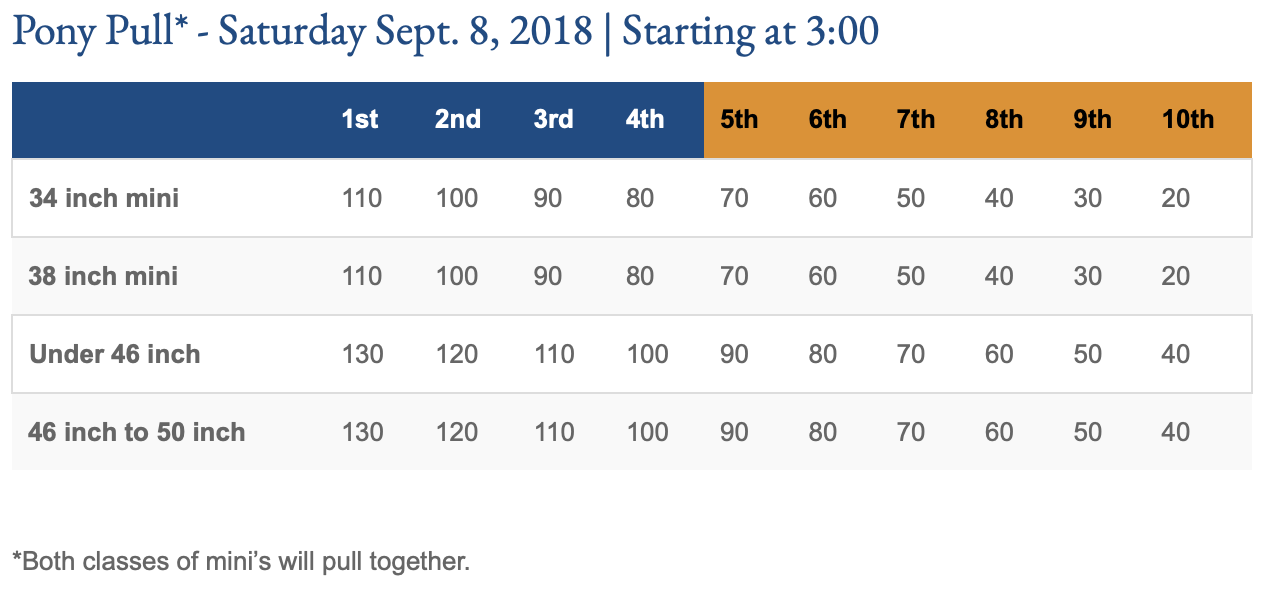The image size is (1264, 598).
Task: Click 46 to 50 inch 2nd prize 120
Action: point(457,432)
